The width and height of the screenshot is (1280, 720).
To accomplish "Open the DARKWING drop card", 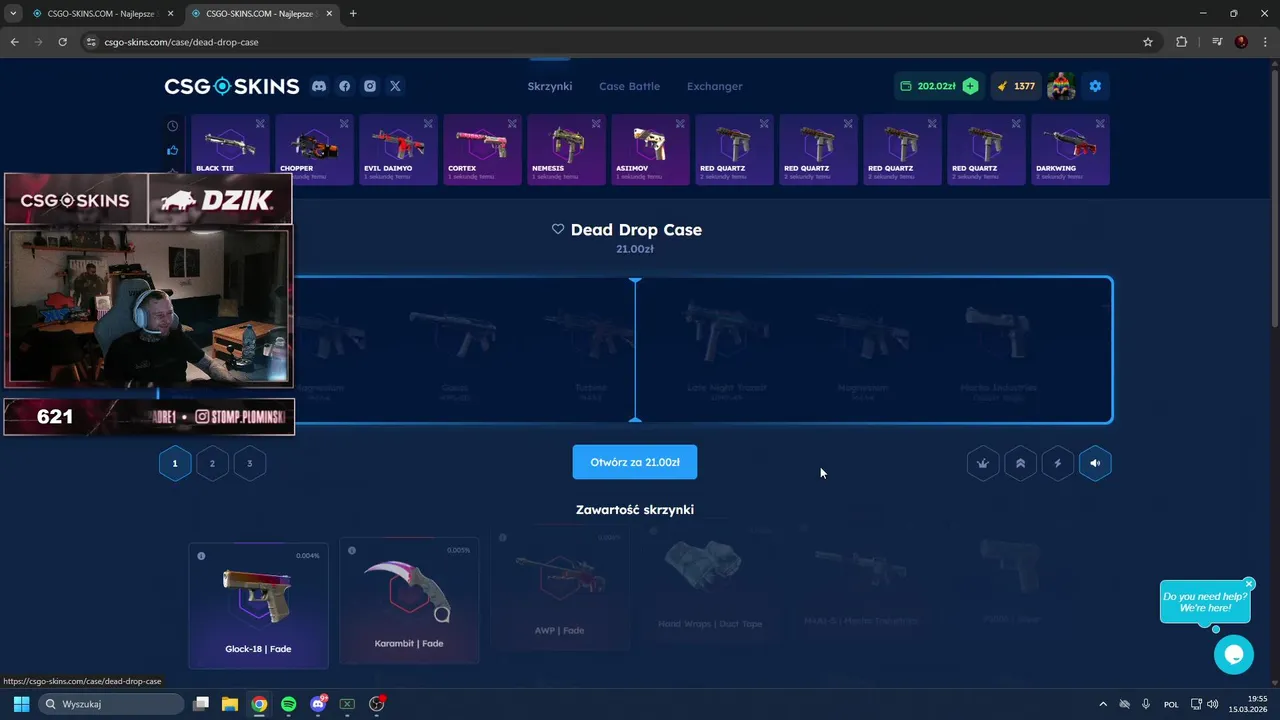I will (1070, 150).
